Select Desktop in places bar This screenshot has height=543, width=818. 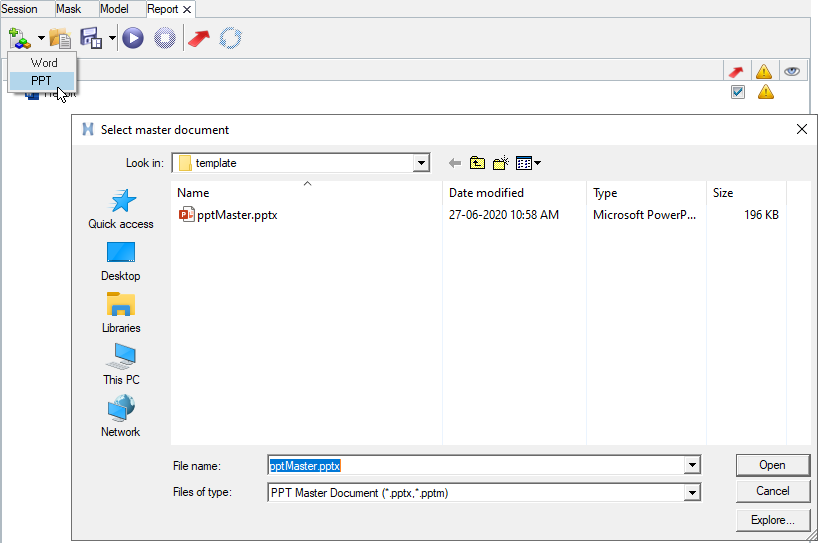(121, 261)
